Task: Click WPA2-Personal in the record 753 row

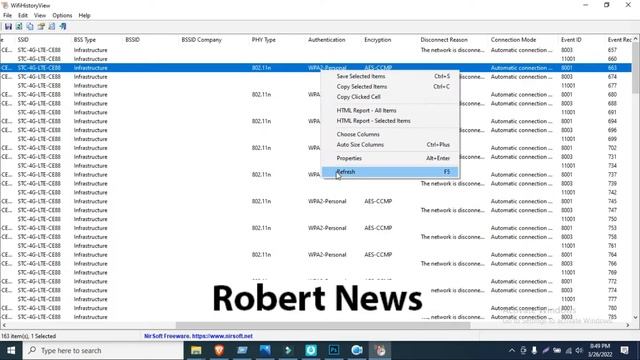Action: (x=327, y=228)
